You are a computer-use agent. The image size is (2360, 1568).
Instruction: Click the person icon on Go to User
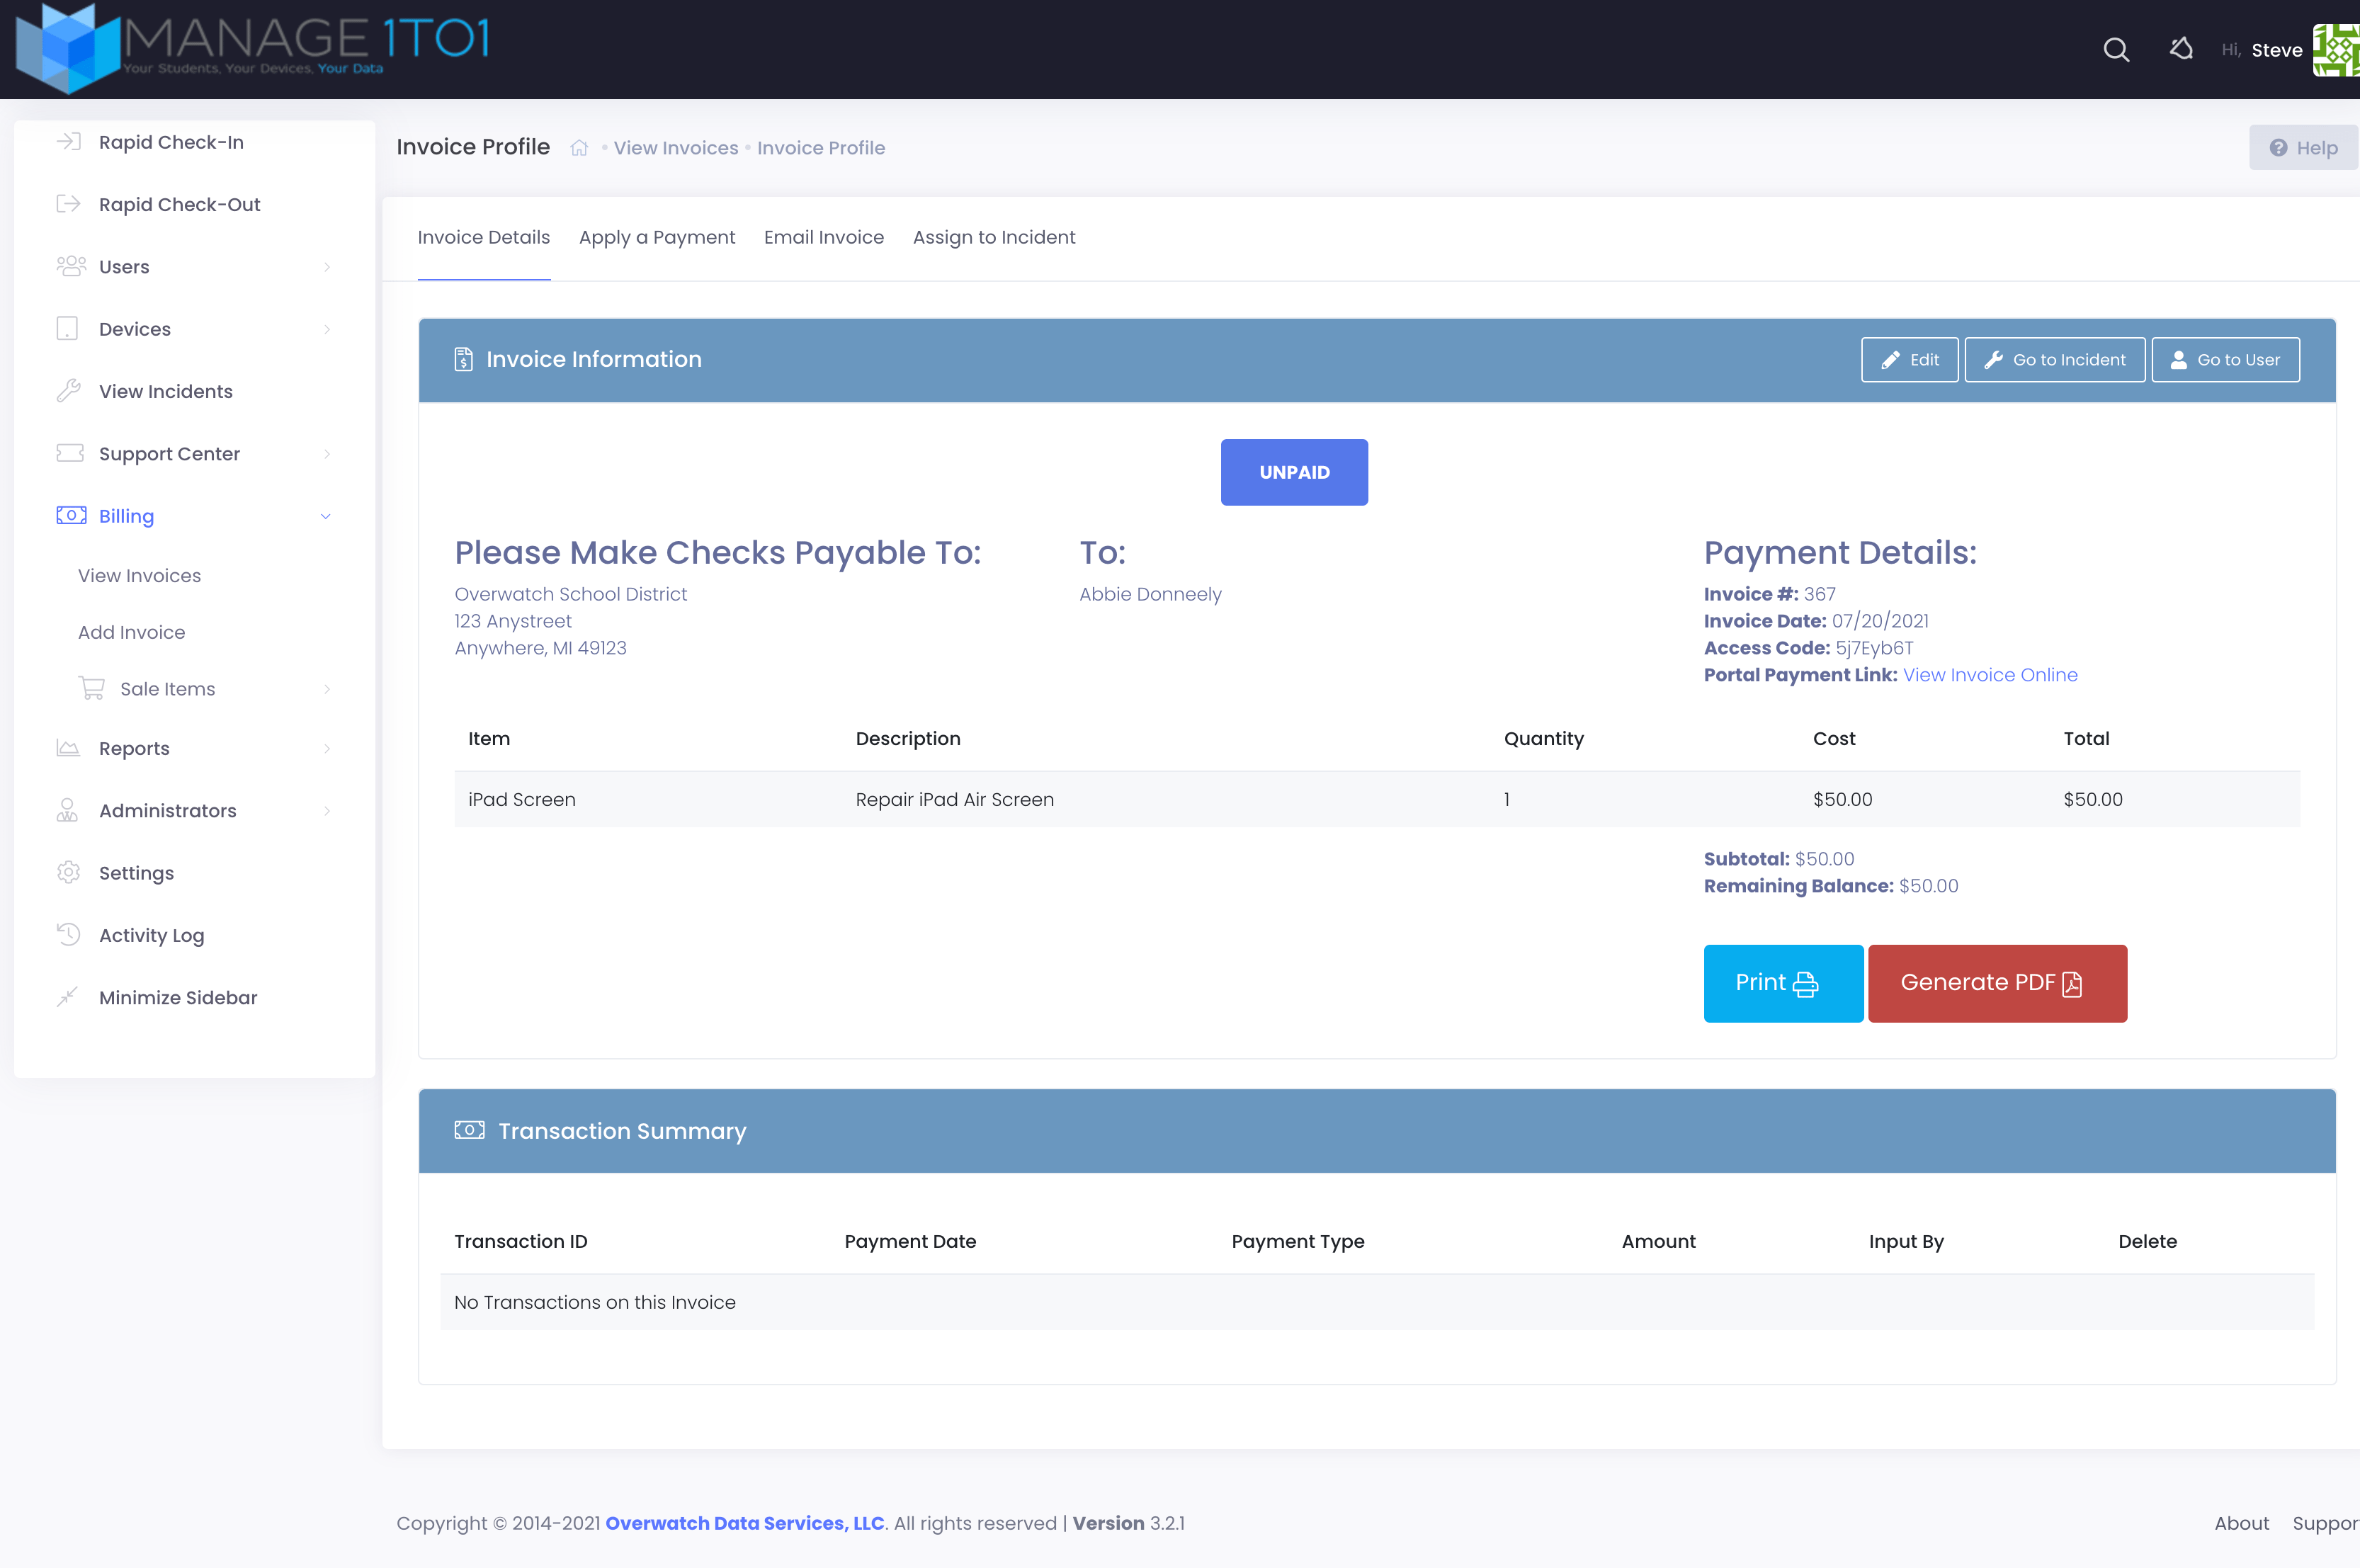[x=2178, y=360]
